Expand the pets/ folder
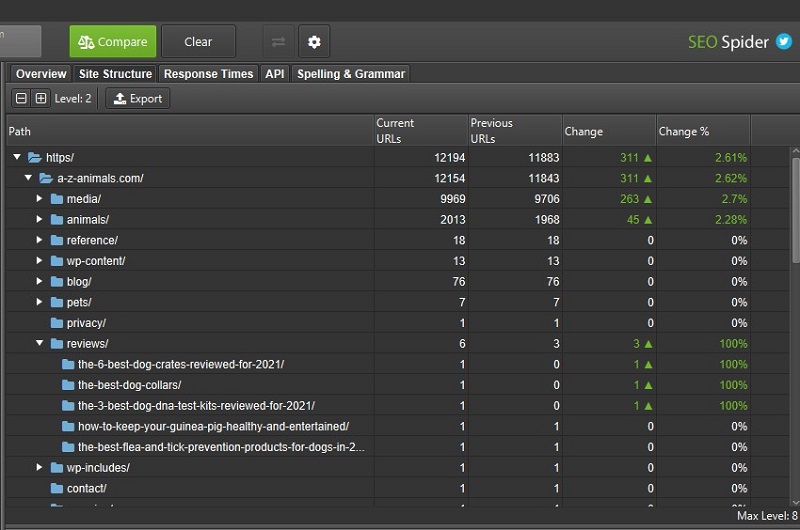The image size is (800, 530). point(39,302)
